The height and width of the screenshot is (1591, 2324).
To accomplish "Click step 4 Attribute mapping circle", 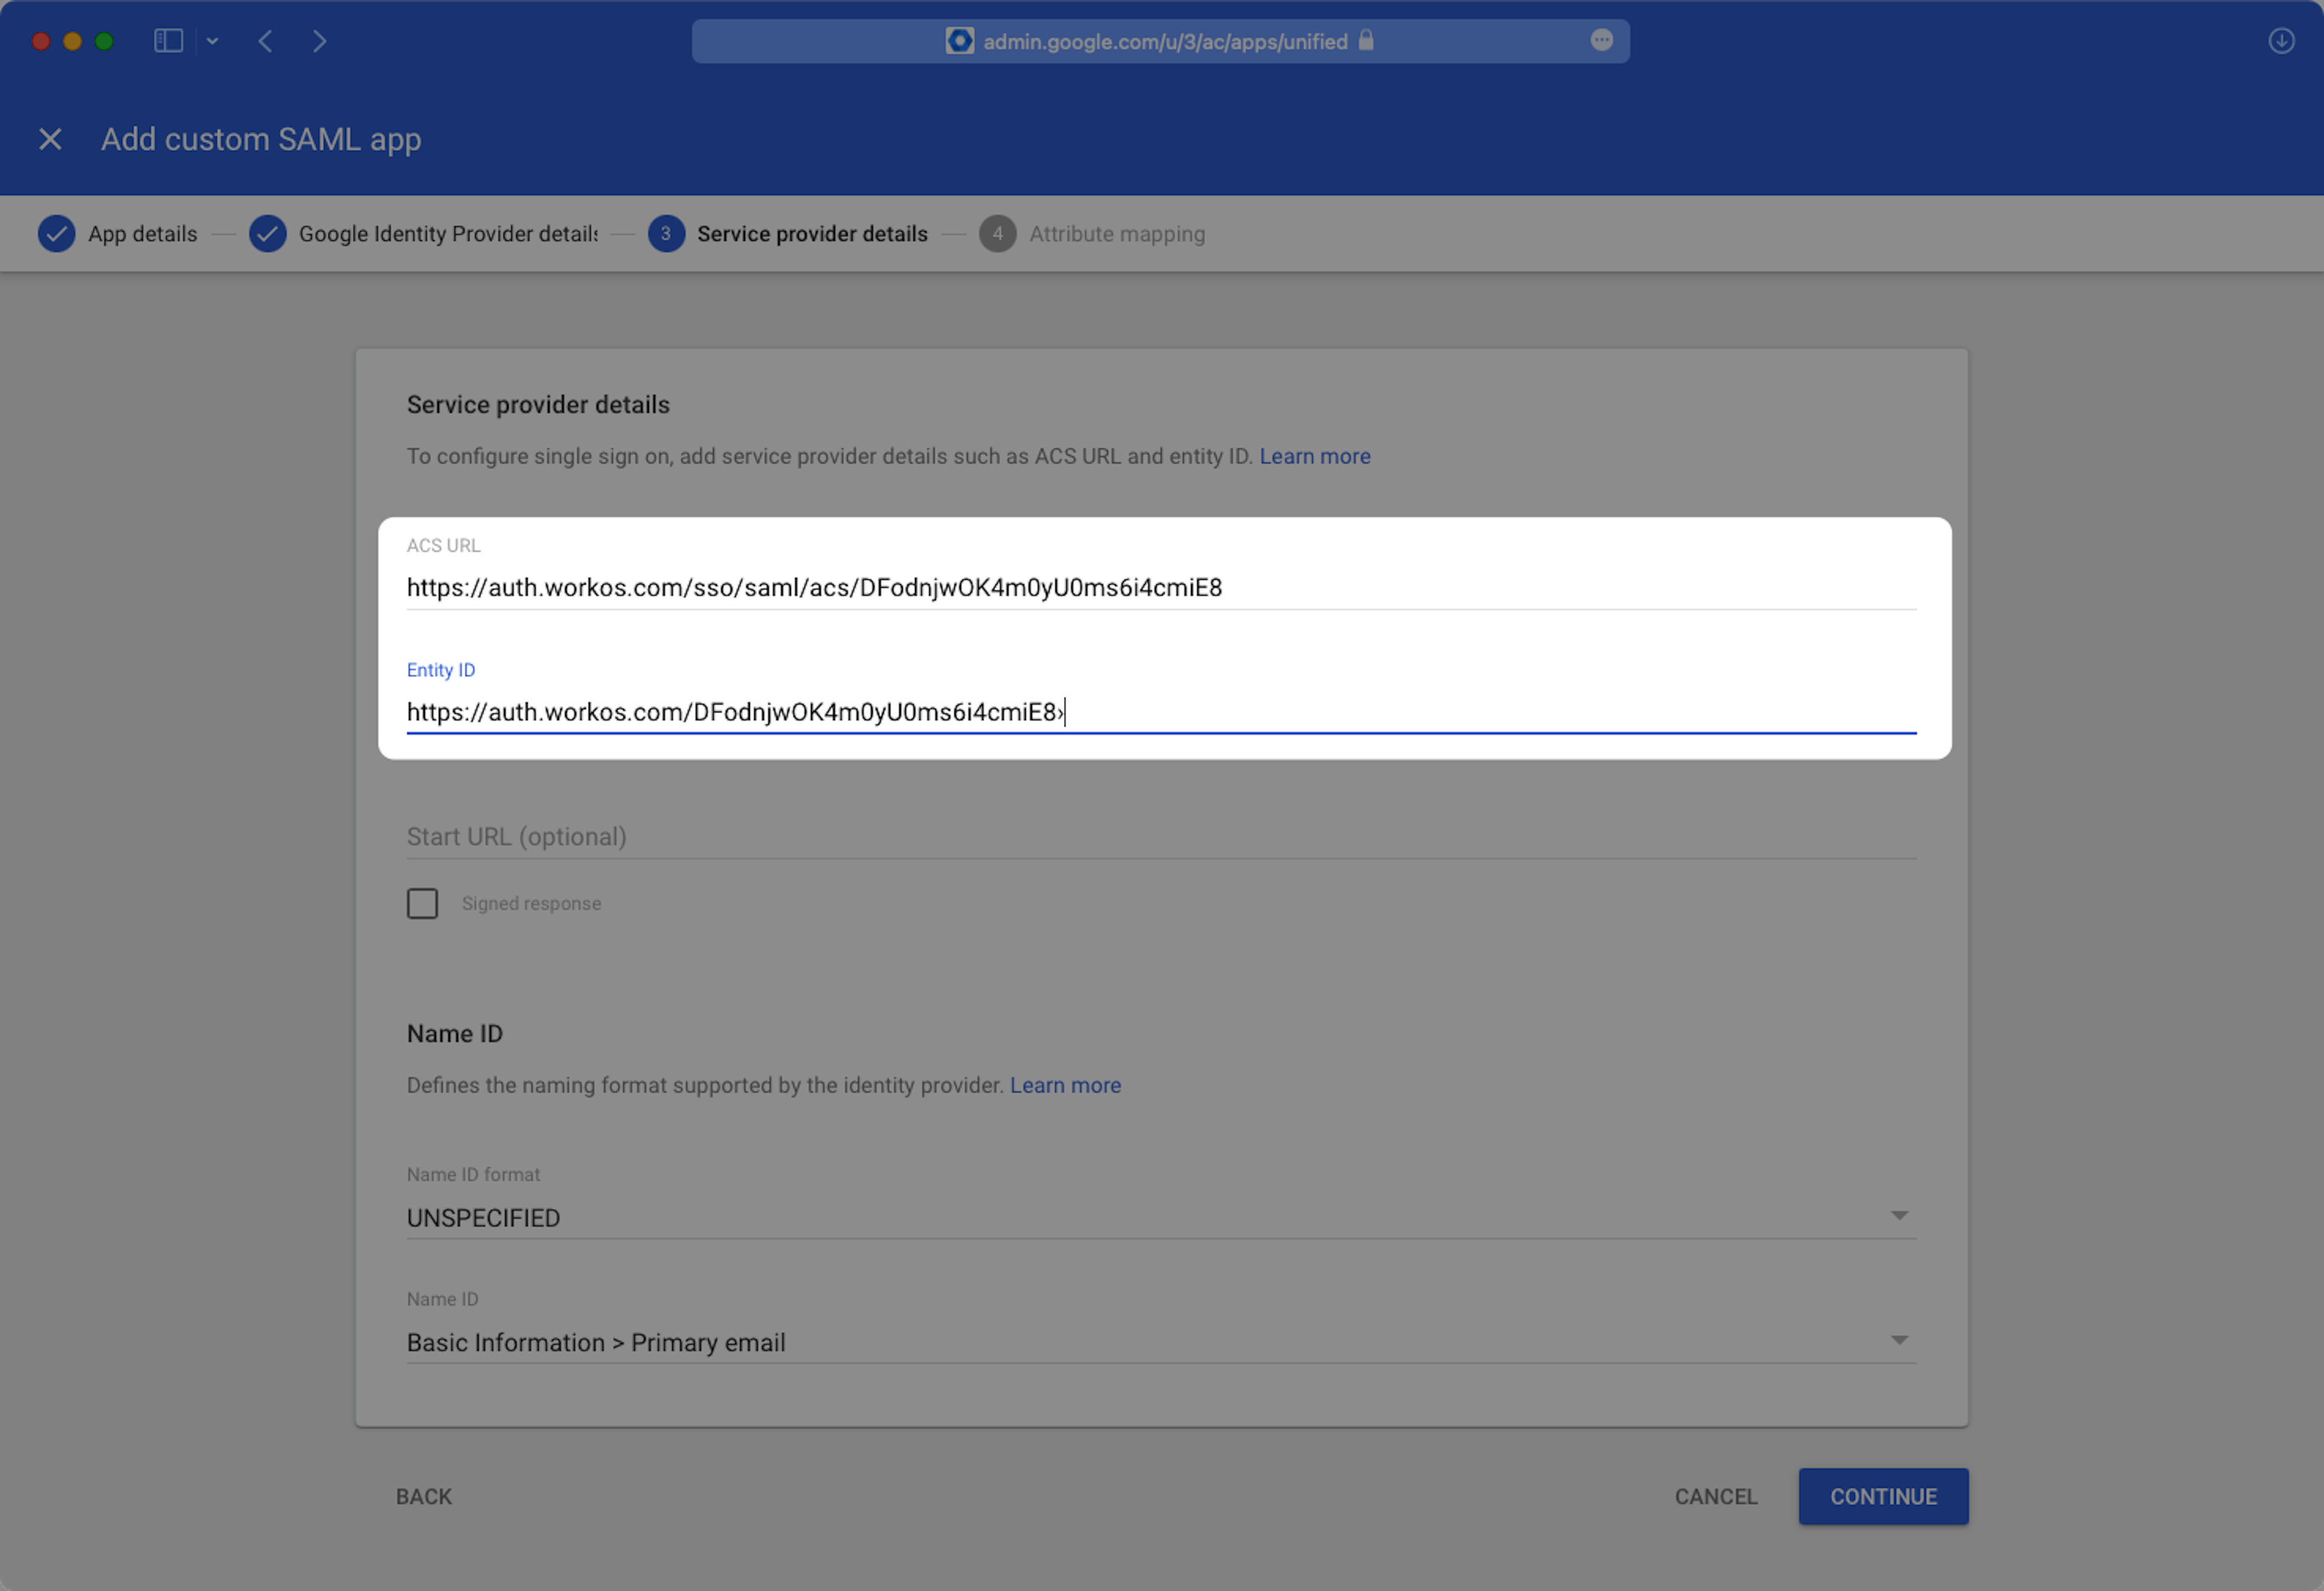I will tap(997, 234).
